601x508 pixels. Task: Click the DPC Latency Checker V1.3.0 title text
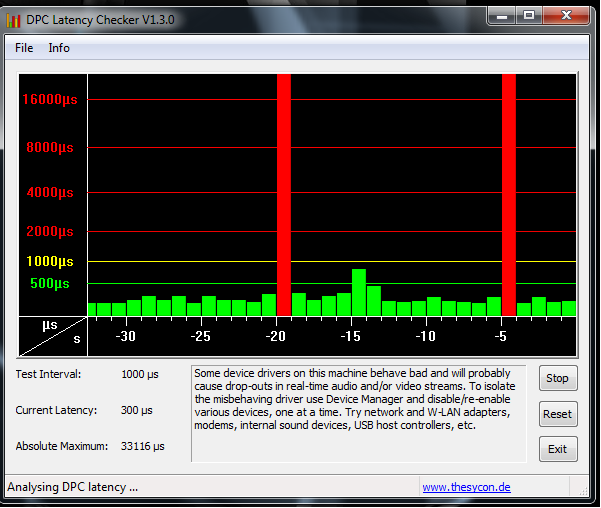[x=100, y=20]
